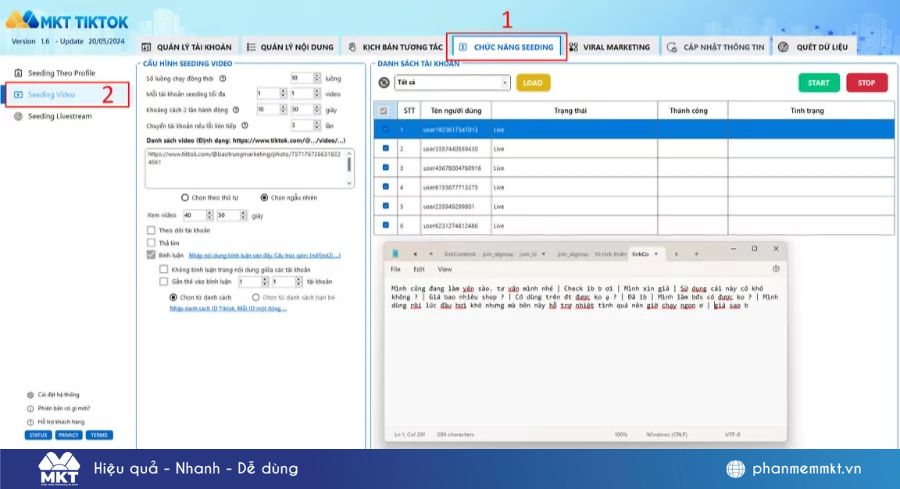Select Chọn từ danh sách bạn bè radio
This screenshot has width=900, height=489.
[x=256, y=297]
